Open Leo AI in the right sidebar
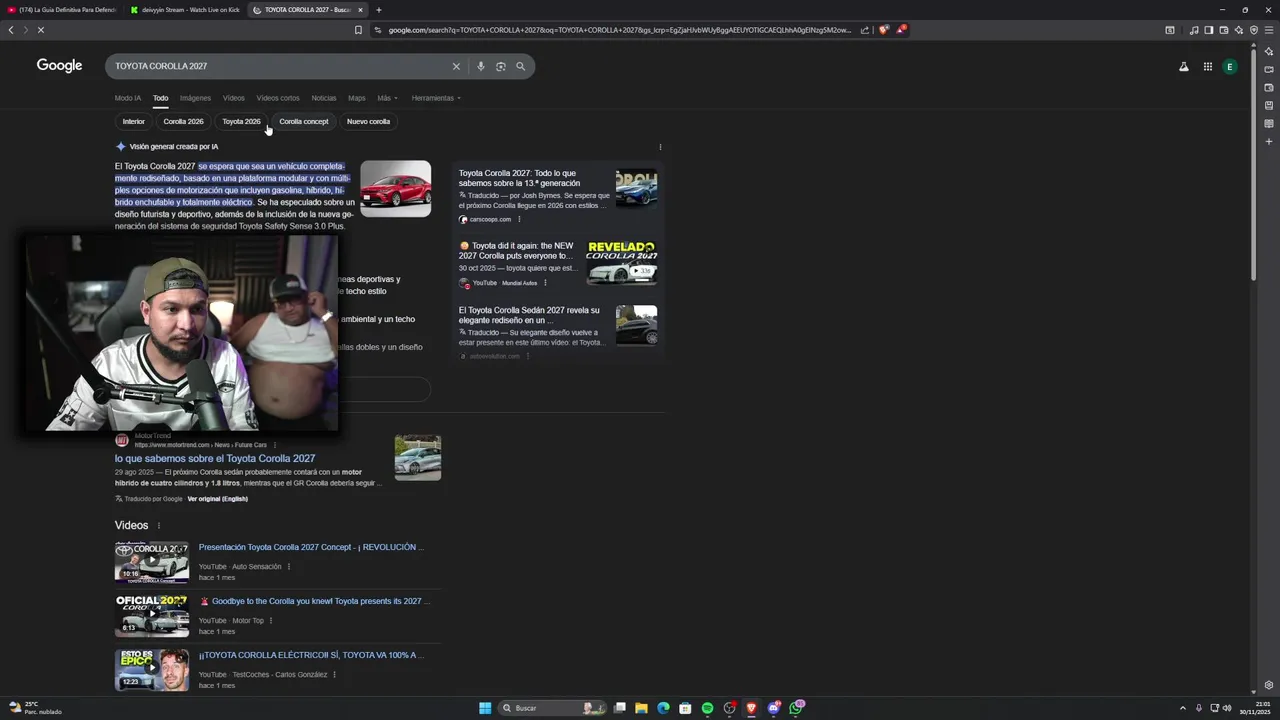 click(1269, 52)
